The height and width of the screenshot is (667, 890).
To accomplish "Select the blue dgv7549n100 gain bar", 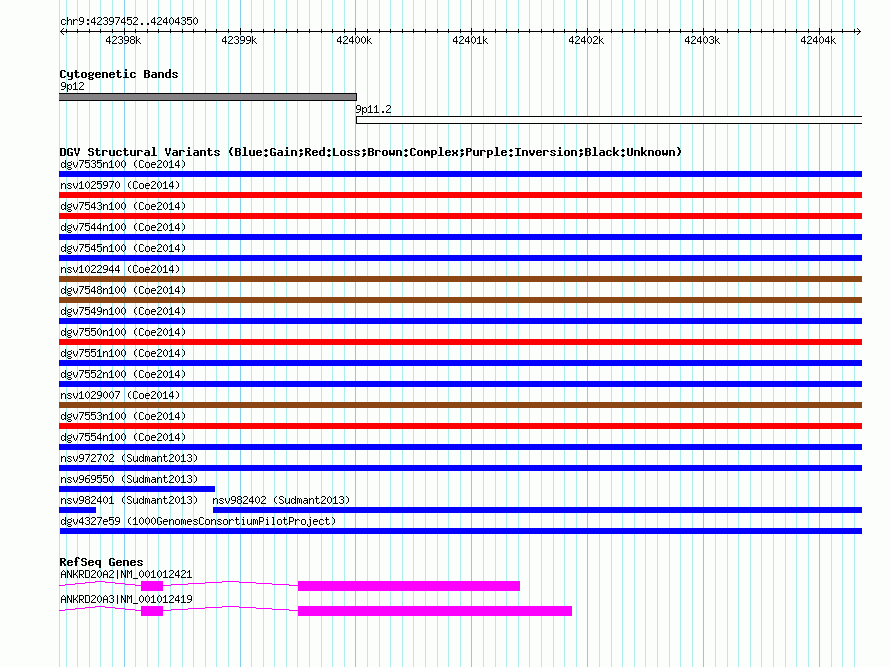I will 460,321.
